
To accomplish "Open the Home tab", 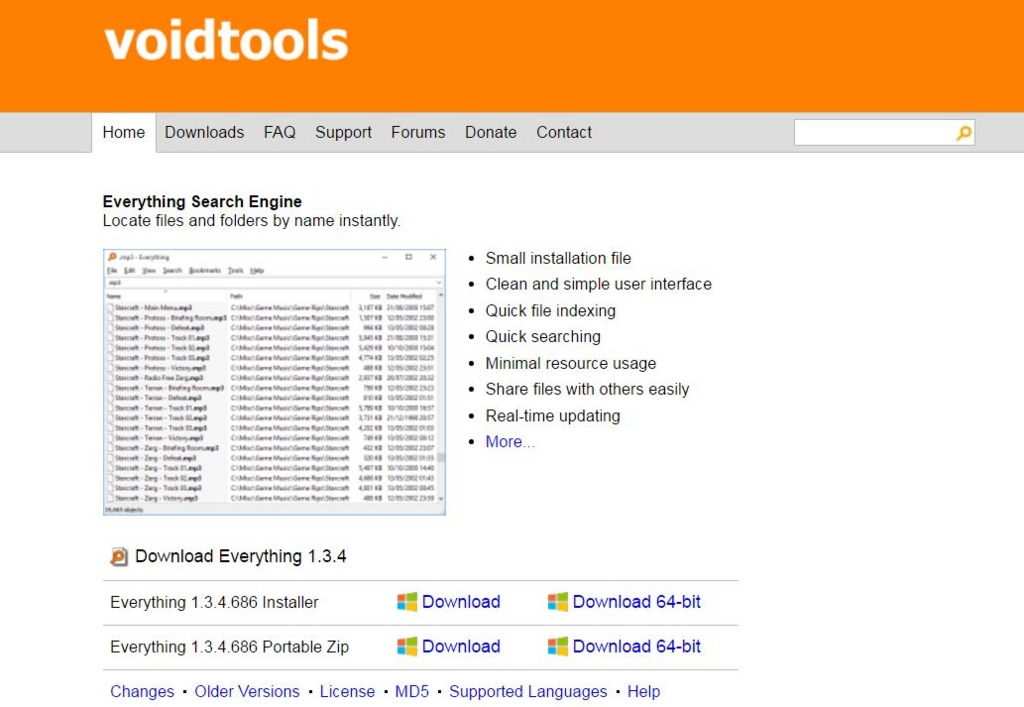I will [123, 133].
